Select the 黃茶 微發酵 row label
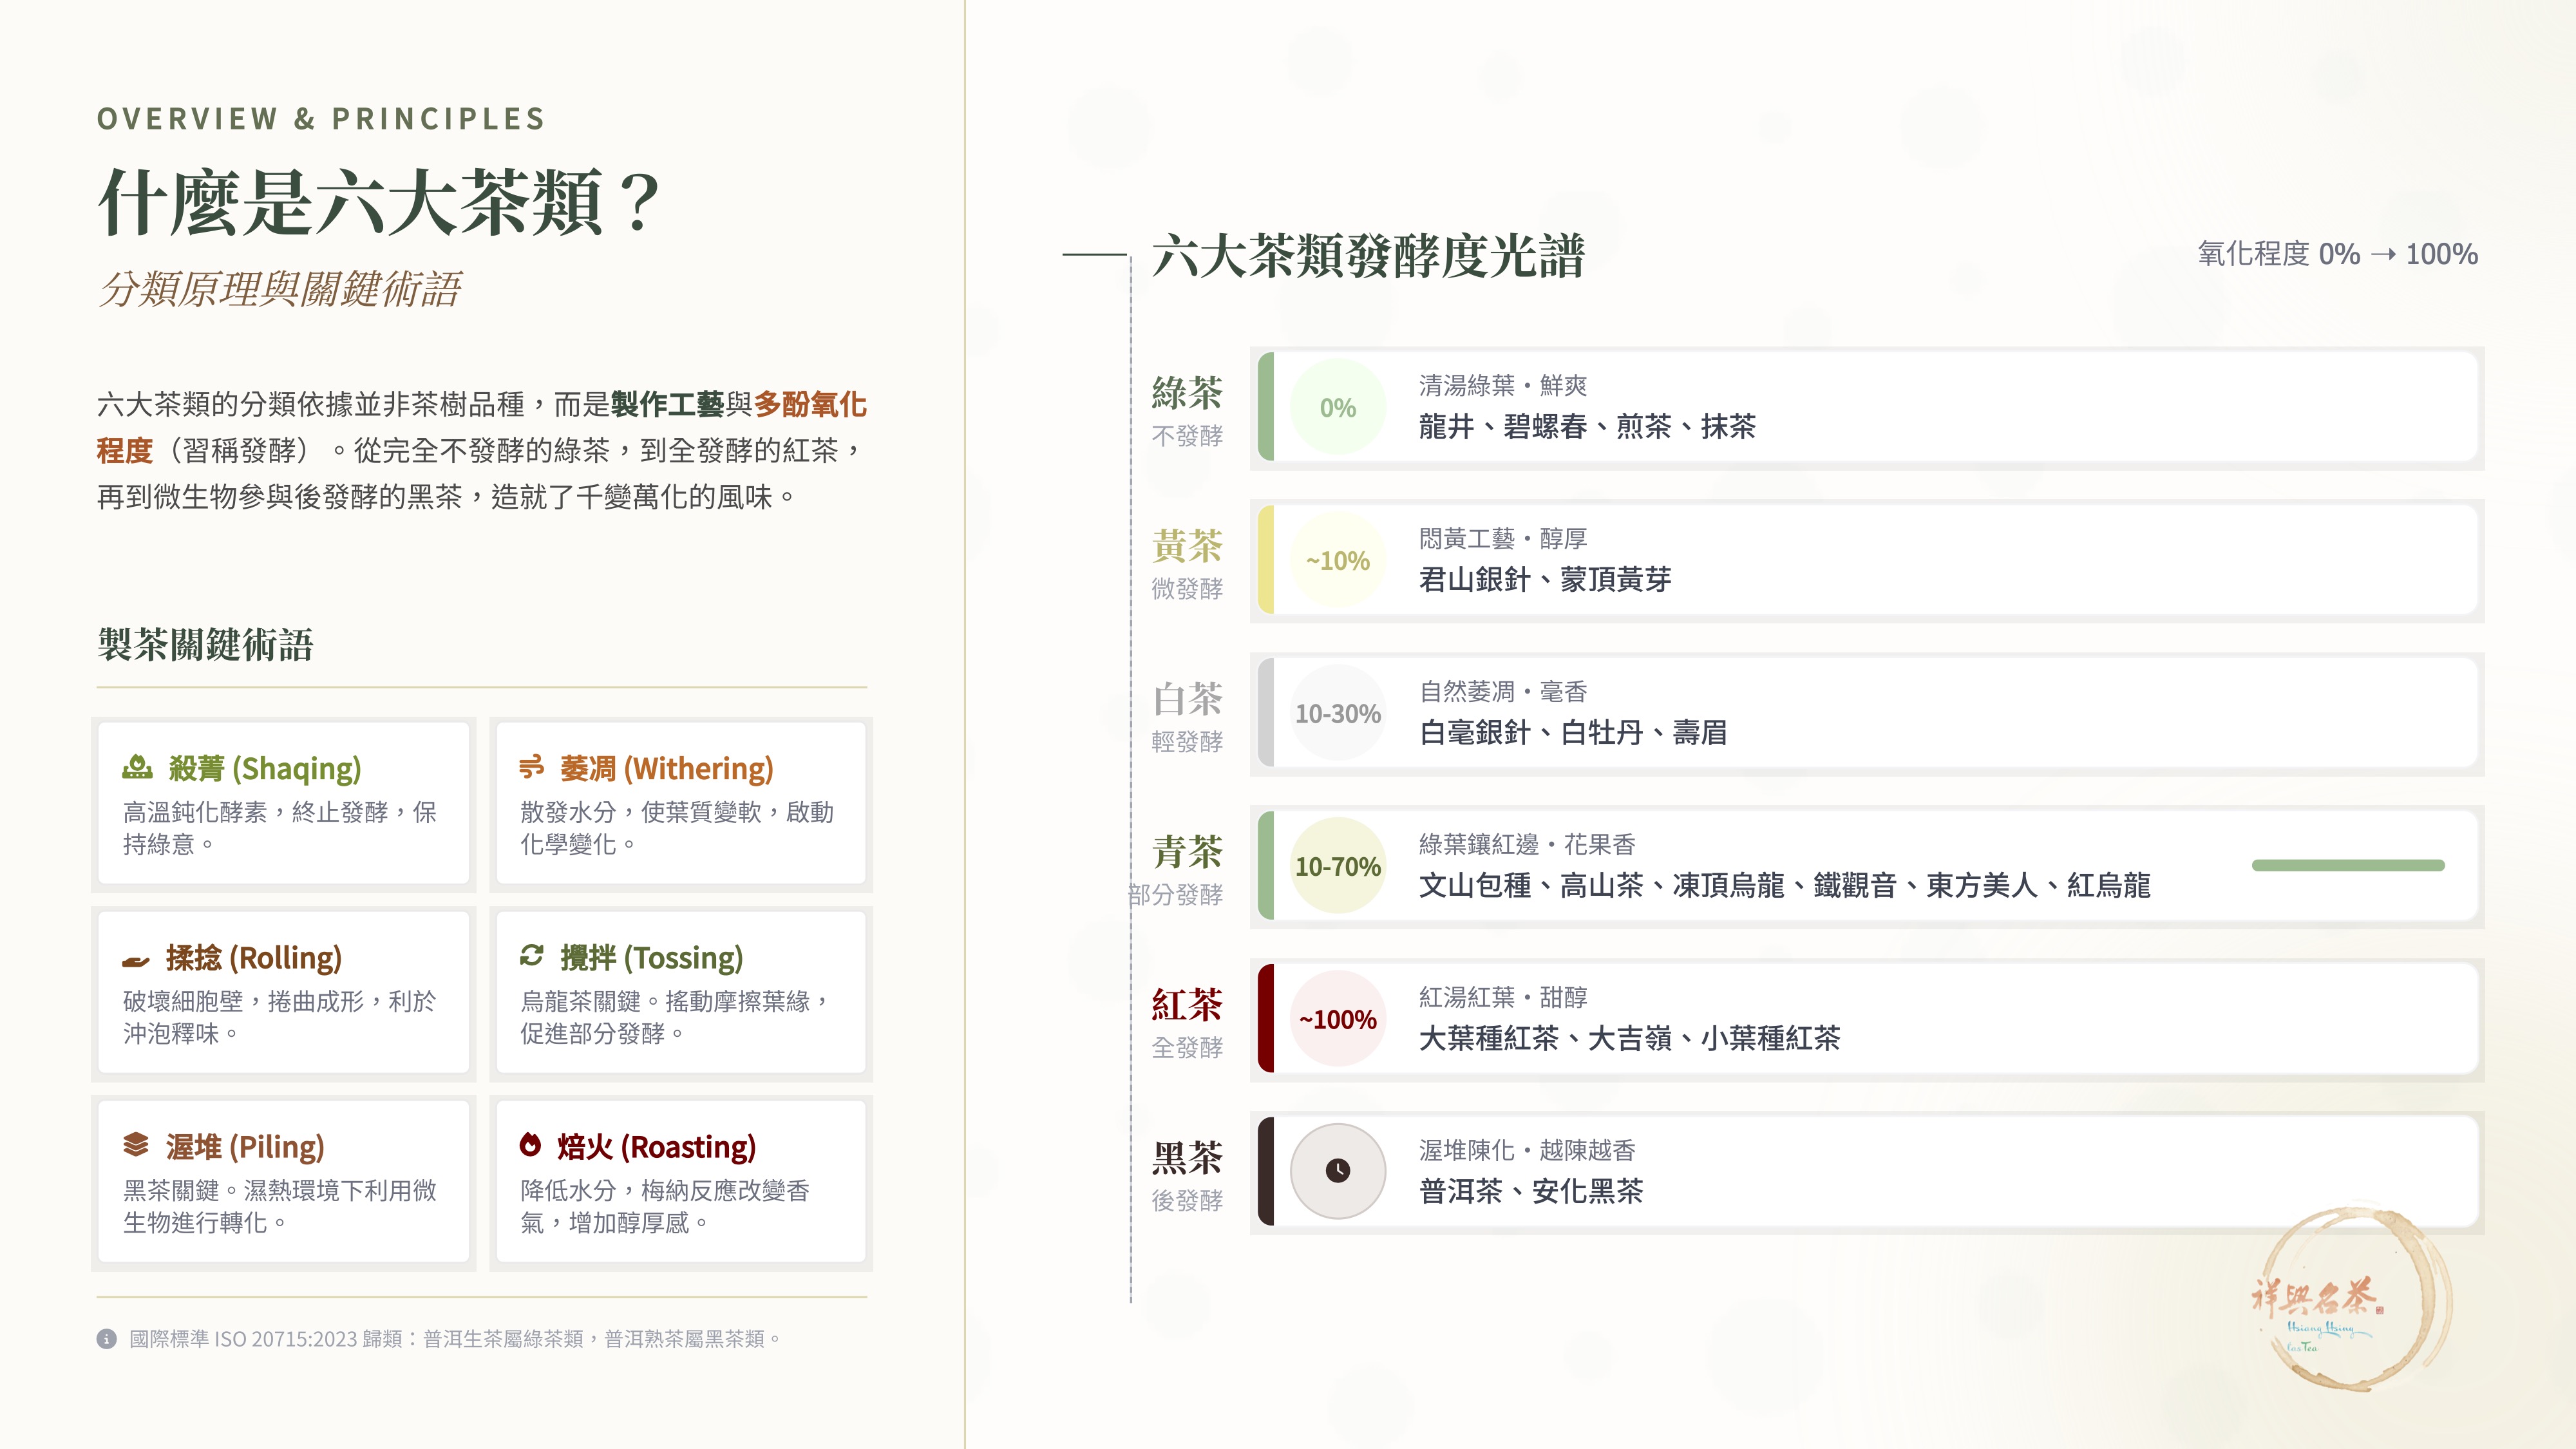This screenshot has height=1449, width=2576. click(x=1186, y=563)
